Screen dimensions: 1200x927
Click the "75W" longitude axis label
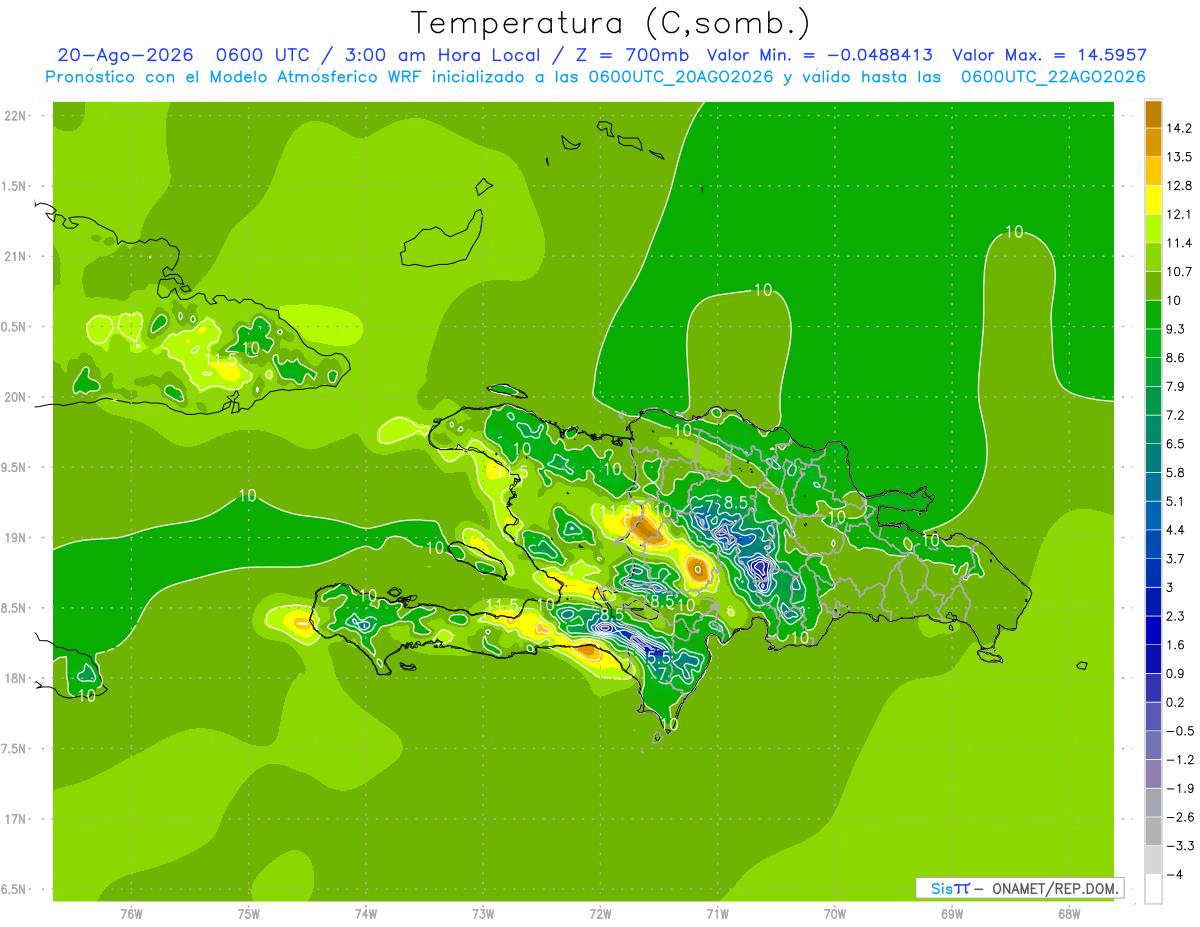point(249,913)
